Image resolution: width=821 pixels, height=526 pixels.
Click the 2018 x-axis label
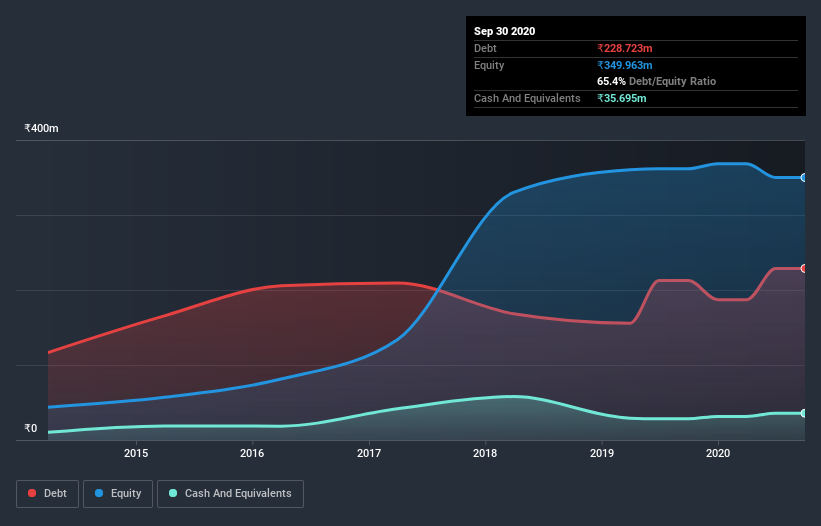[485, 453]
